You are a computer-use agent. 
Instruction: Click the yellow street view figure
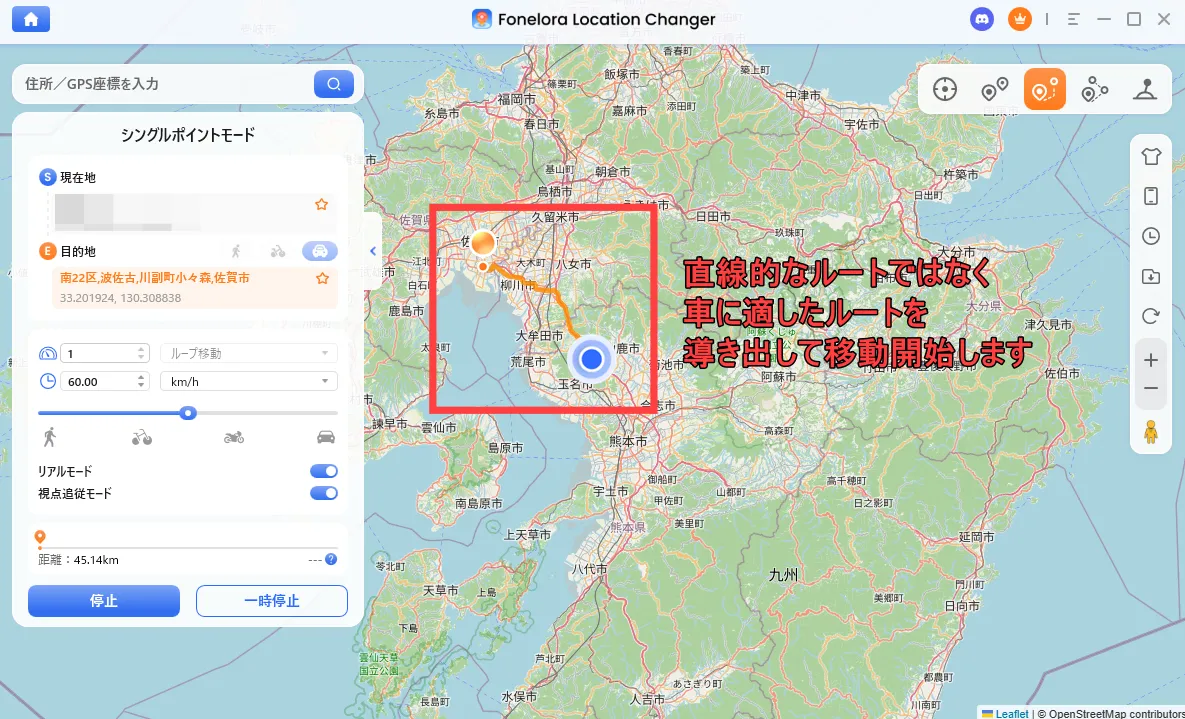(x=1150, y=432)
